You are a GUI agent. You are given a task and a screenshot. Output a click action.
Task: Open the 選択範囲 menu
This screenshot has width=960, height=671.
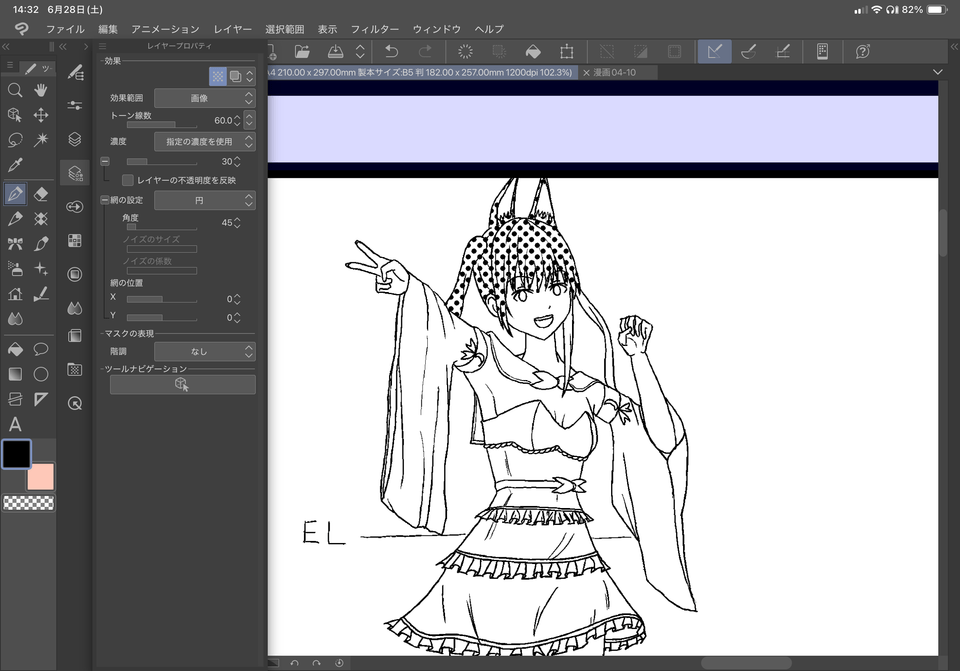[x=285, y=29]
